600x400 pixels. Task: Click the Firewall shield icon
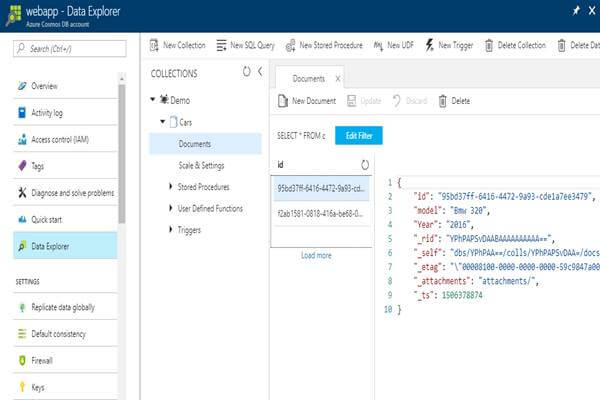[x=22, y=361]
